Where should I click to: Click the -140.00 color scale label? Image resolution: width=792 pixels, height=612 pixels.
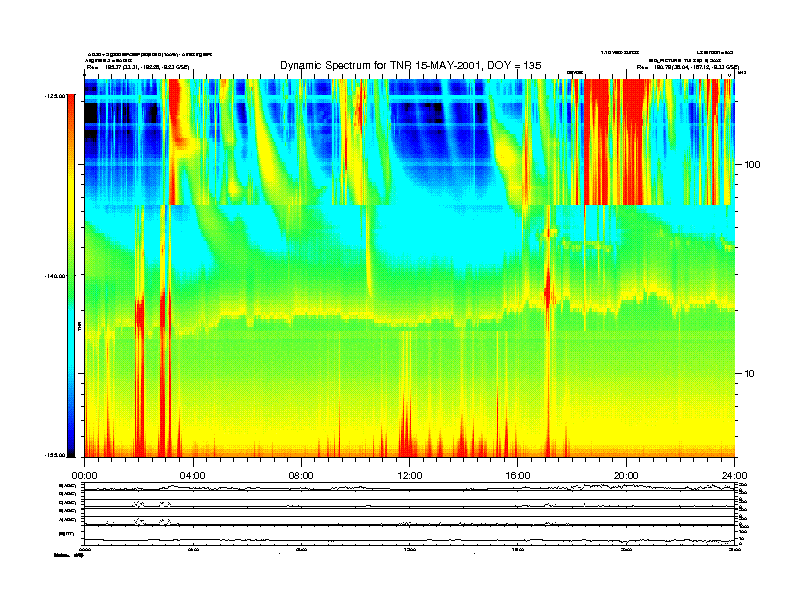[x=55, y=276]
